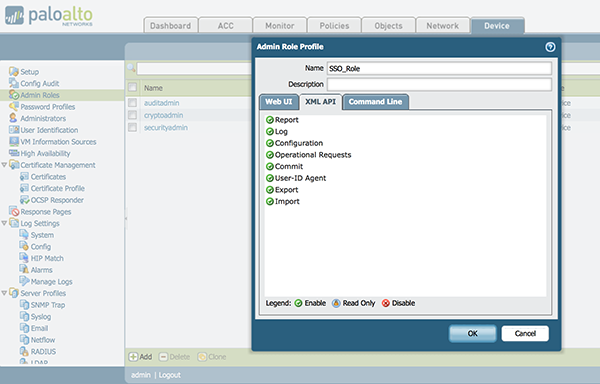The height and width of the screenshot is (384, 600).
Task: Toggle the Commit permission icon
Action: 270,166
